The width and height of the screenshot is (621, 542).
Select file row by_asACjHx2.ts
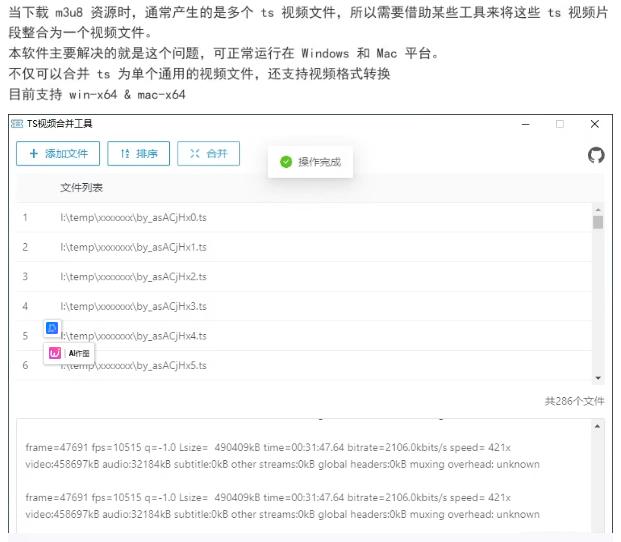click(133, 276)
